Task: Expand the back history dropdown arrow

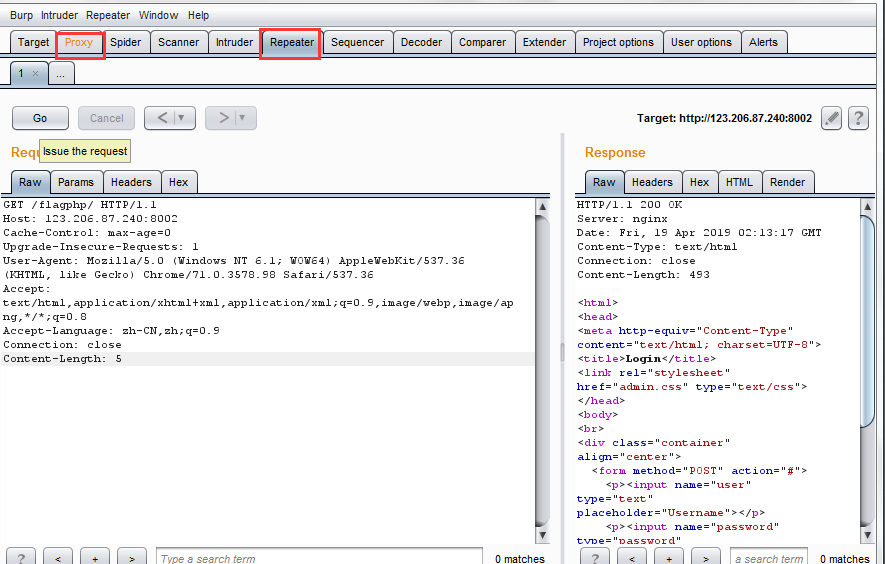Action: (182, 118)
